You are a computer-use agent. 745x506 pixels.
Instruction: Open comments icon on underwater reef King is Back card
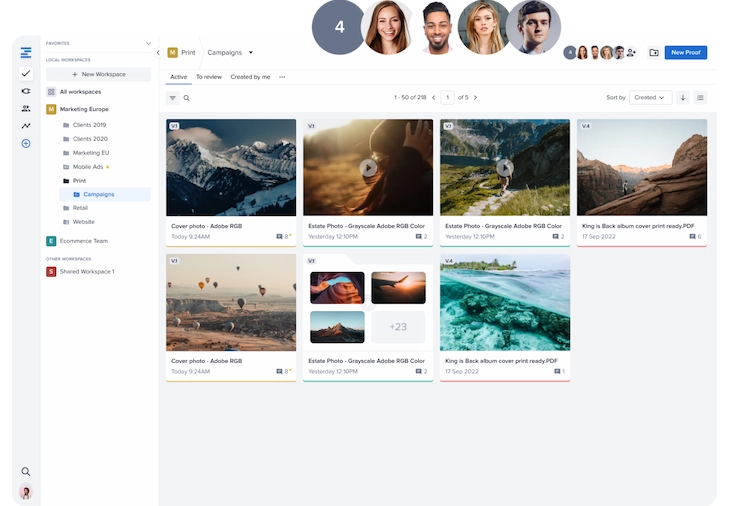557,372
